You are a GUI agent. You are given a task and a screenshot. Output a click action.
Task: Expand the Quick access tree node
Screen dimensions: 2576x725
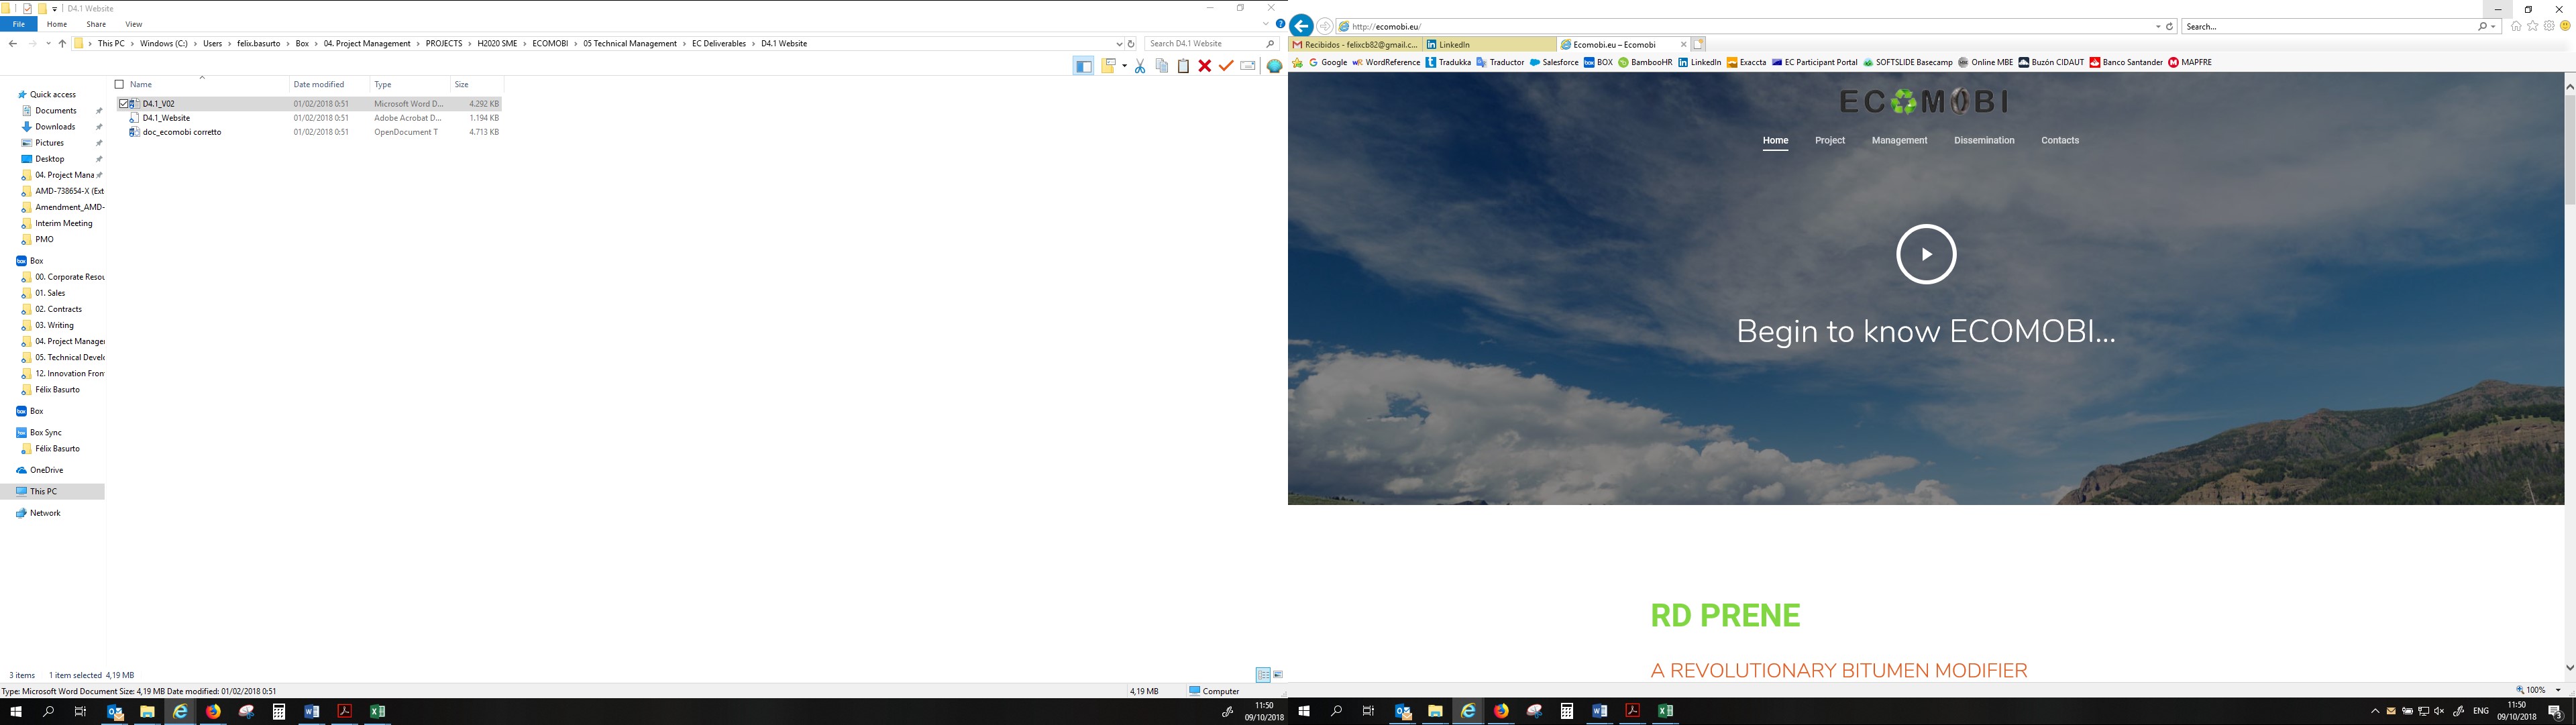point(10,95)
